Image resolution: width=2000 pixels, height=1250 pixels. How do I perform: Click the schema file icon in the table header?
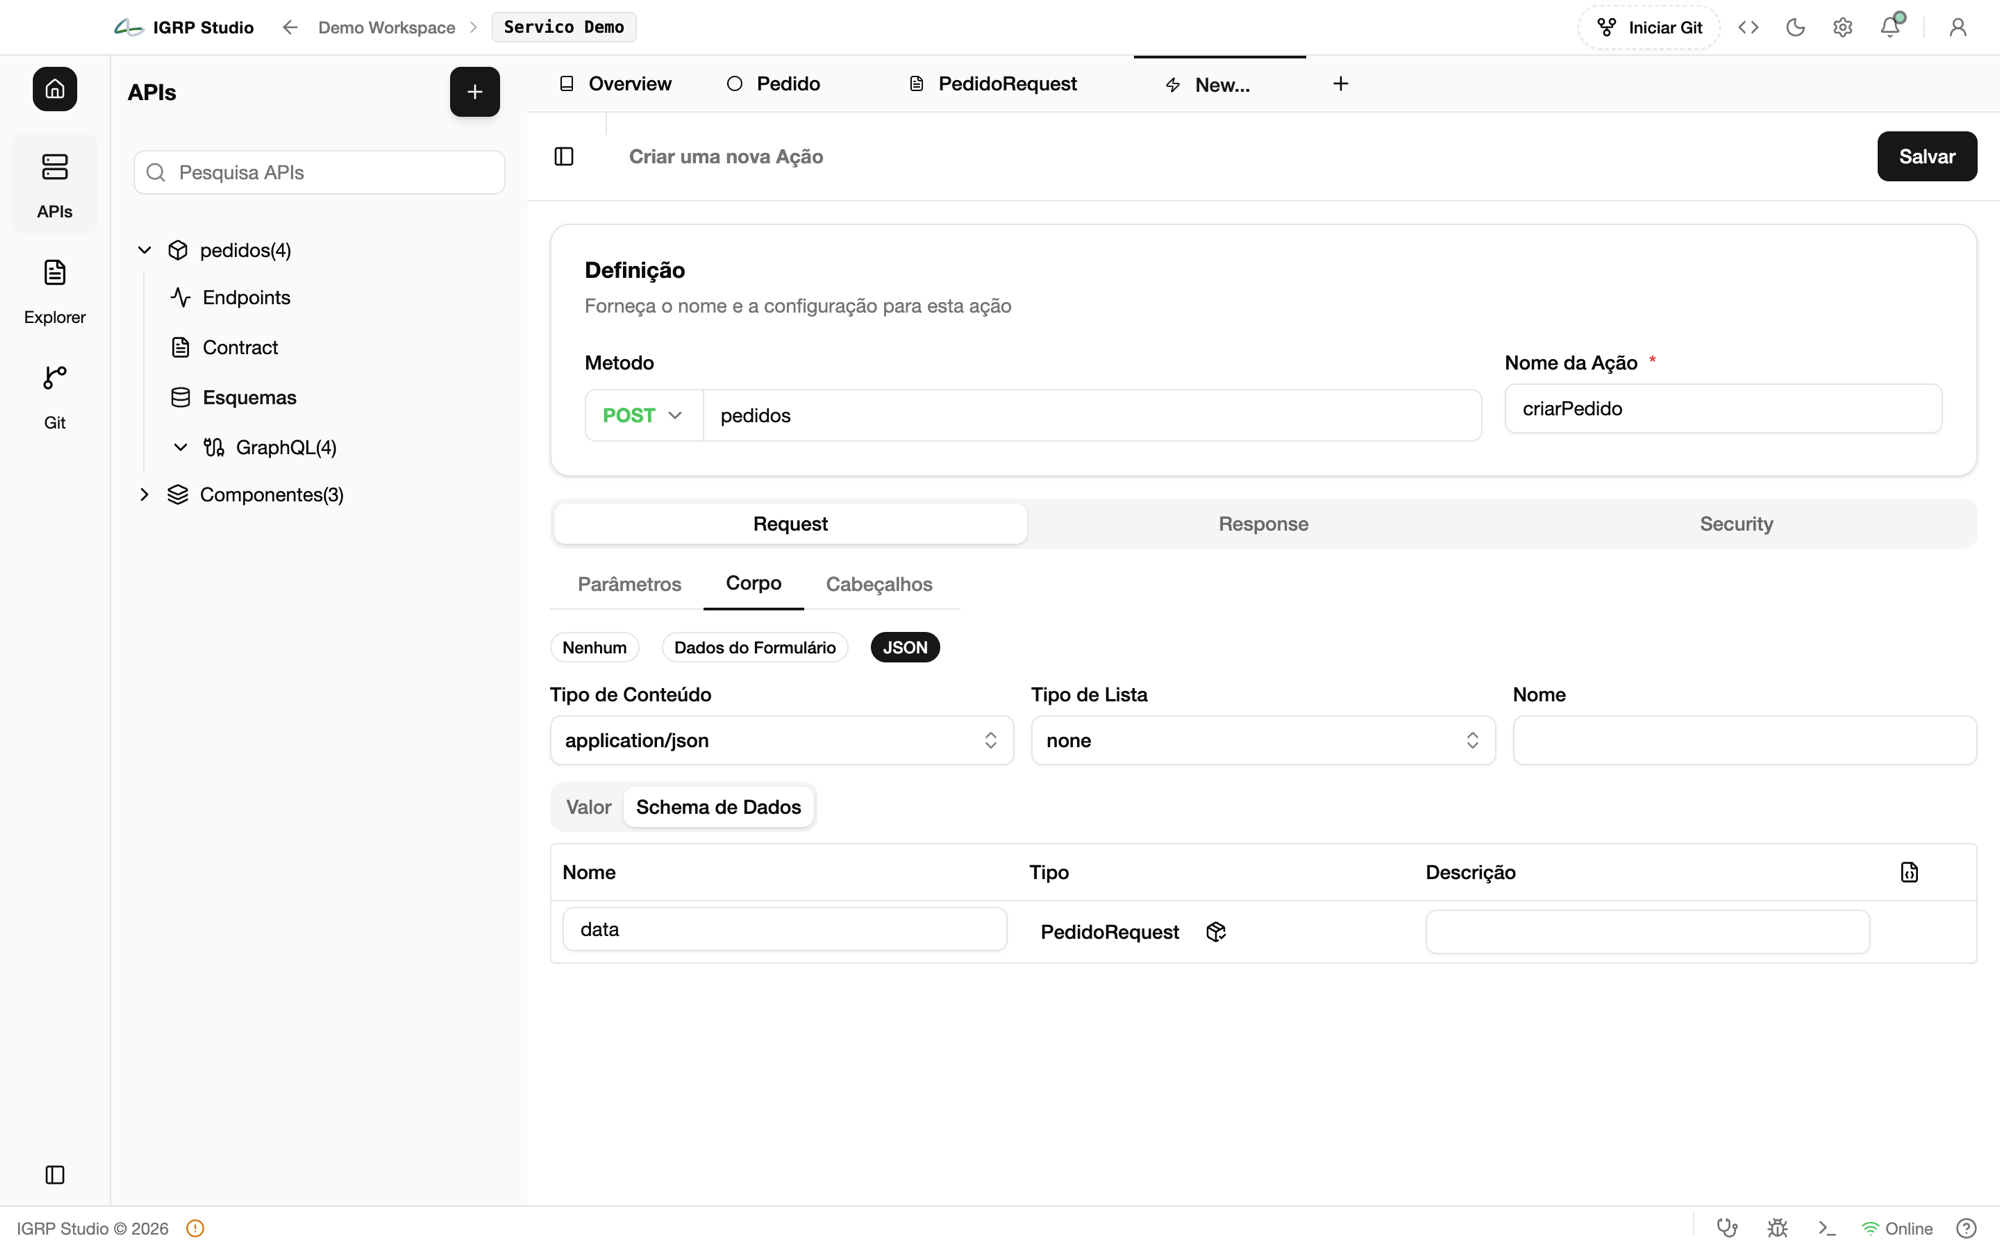1909,872
